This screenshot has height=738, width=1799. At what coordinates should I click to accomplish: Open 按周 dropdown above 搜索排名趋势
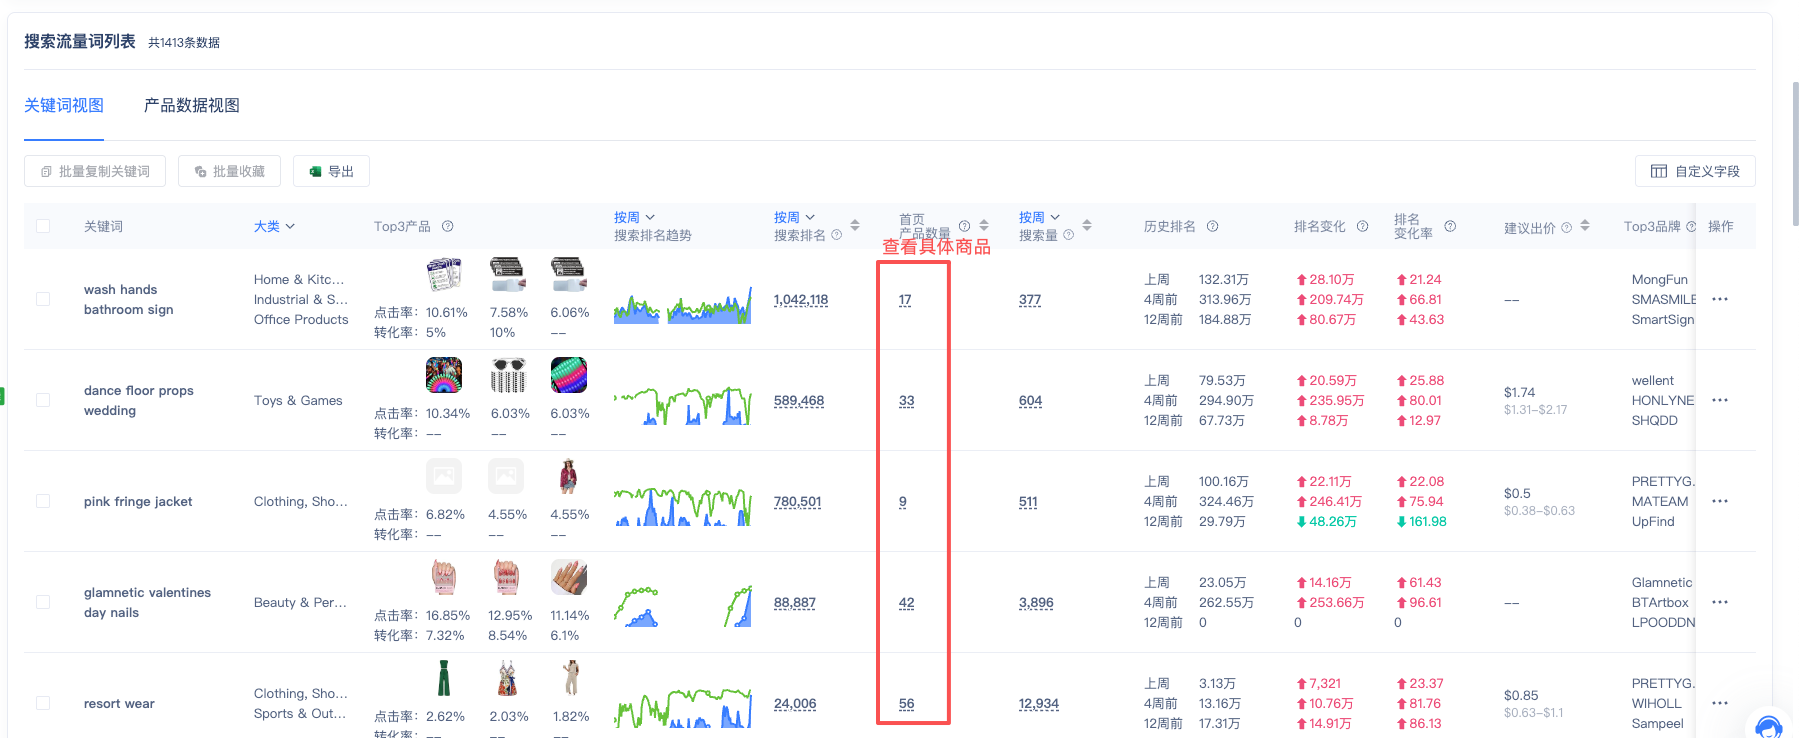click(x=634, y=217)
